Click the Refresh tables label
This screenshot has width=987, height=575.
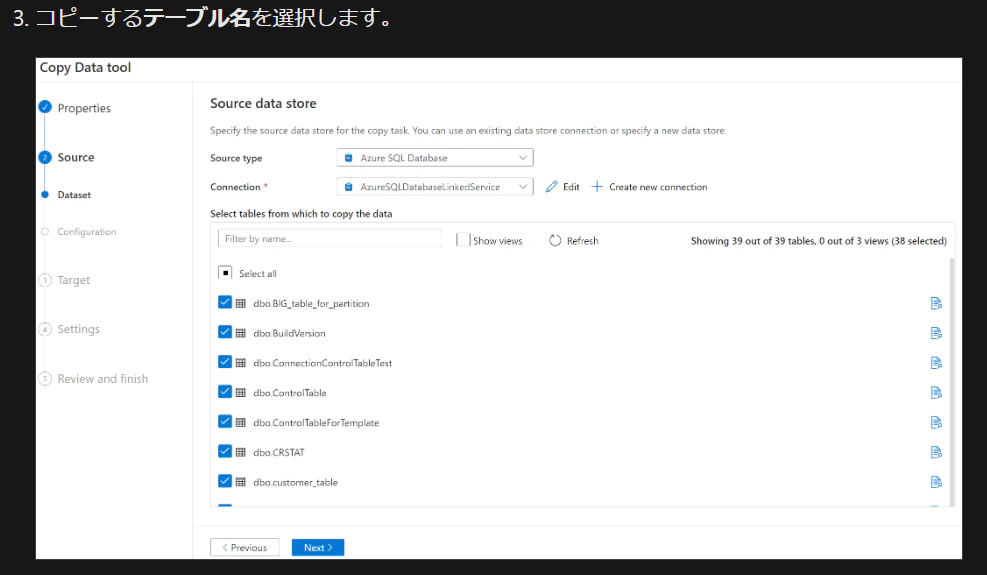click(x=582, y=241)
